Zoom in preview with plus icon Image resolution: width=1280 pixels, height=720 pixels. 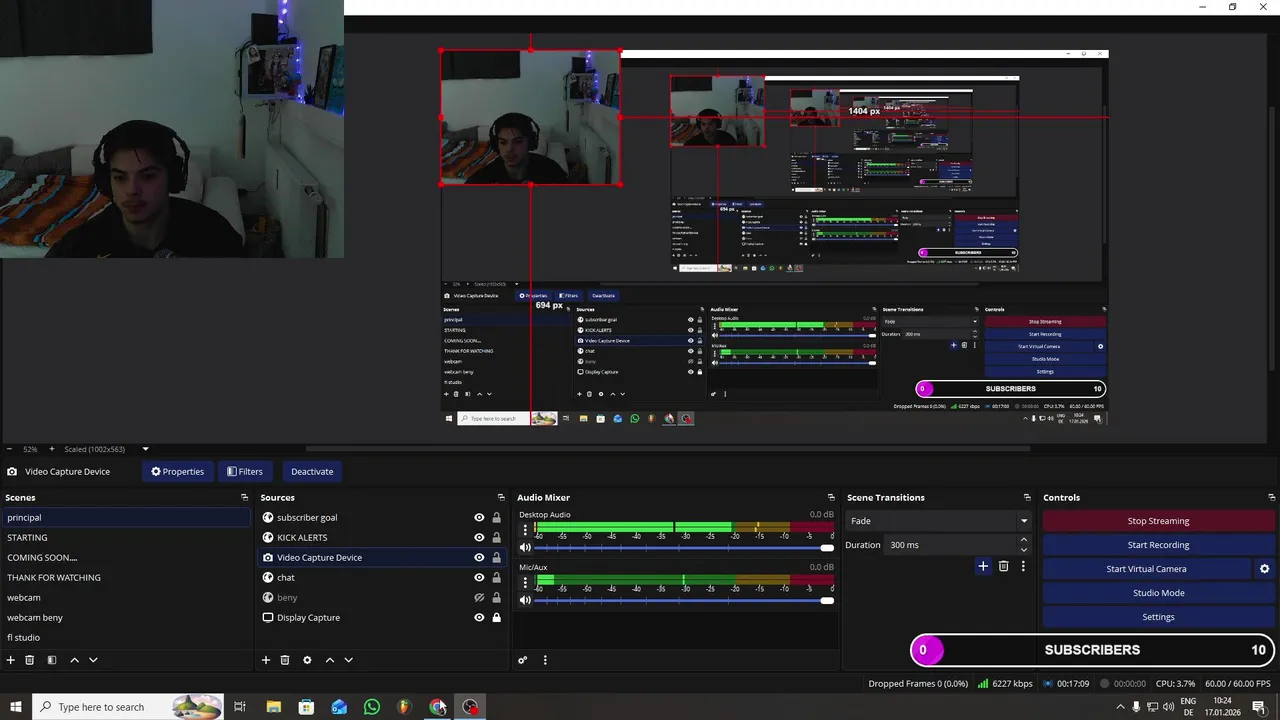pos(53,449)
